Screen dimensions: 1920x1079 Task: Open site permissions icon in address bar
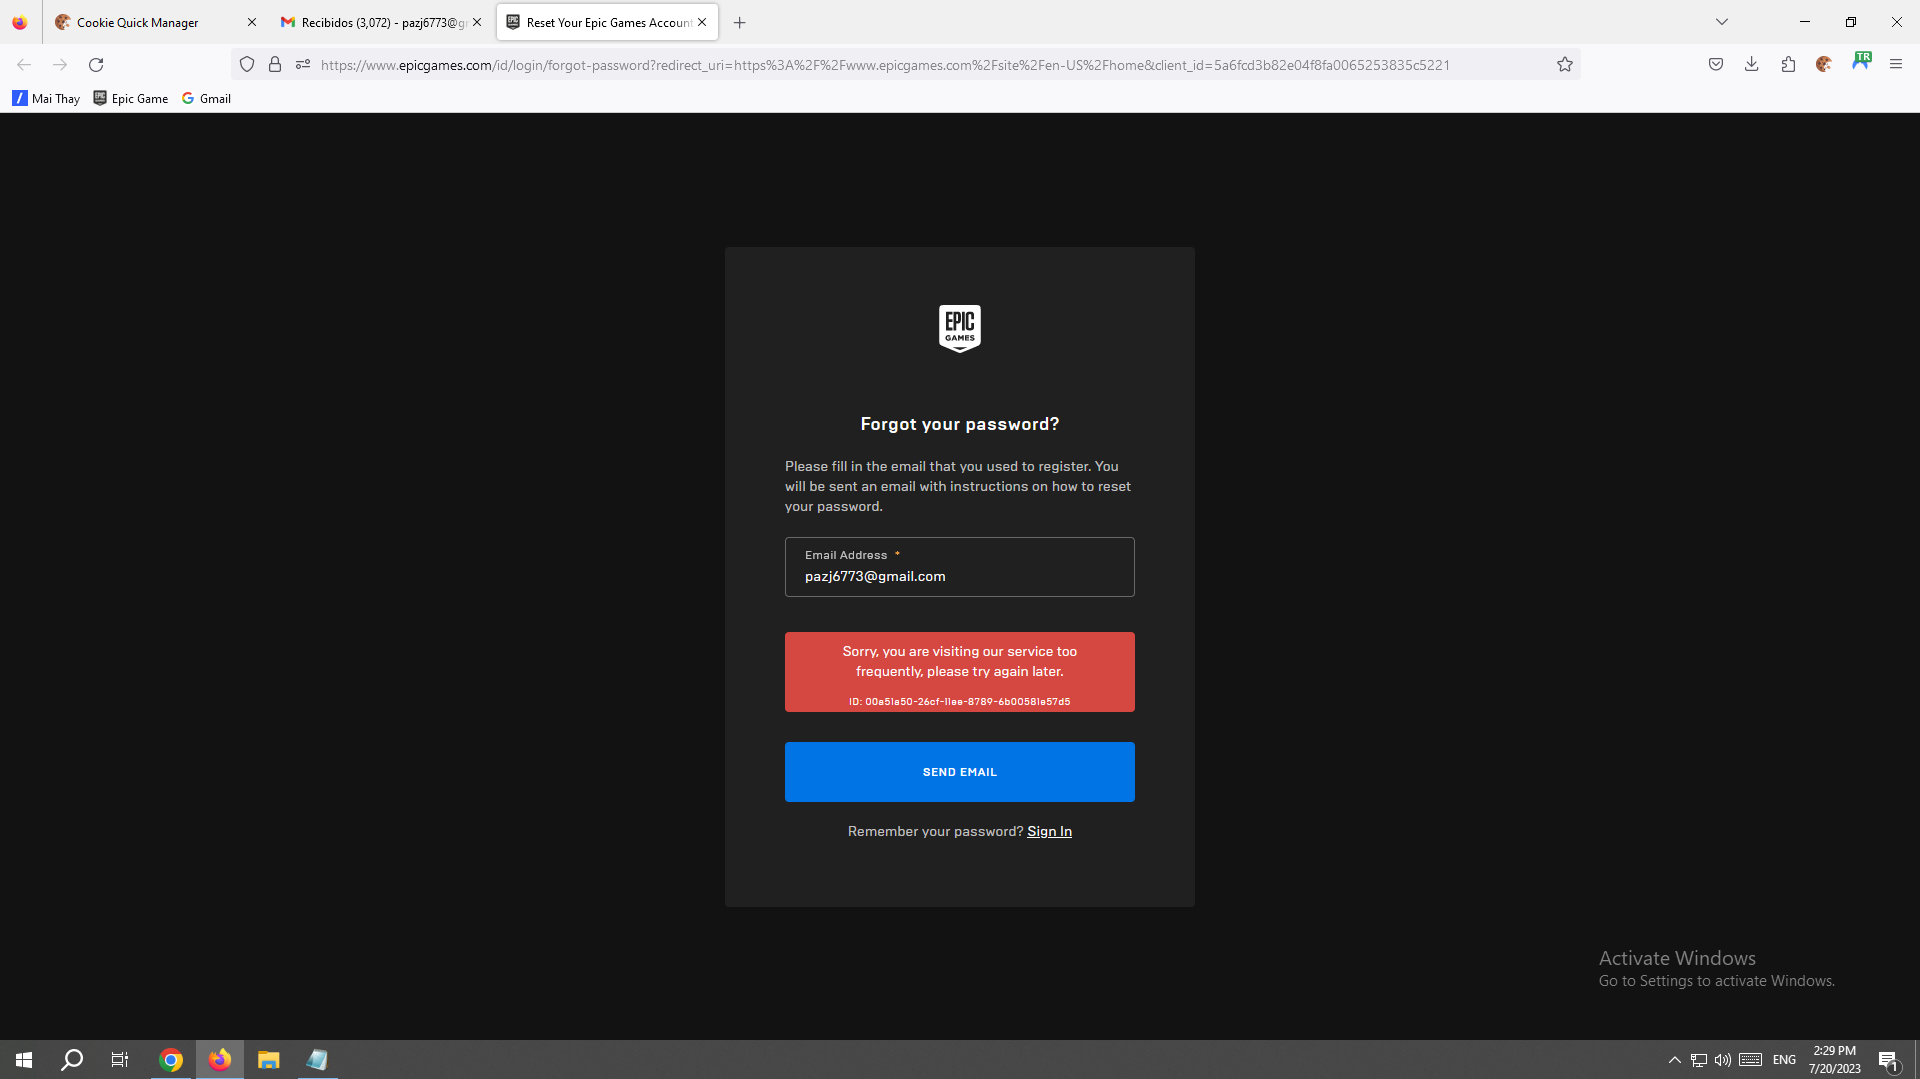[x=303, y=65]
